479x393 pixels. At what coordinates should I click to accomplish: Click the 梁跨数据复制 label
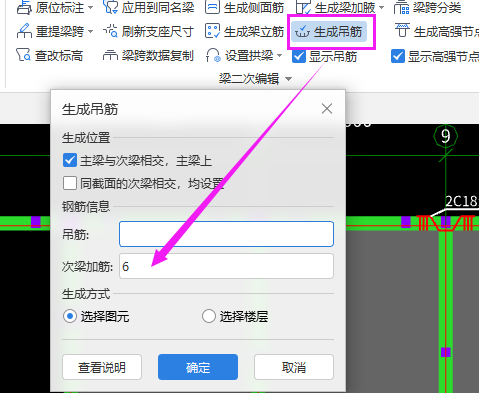(x=158, y=56)
